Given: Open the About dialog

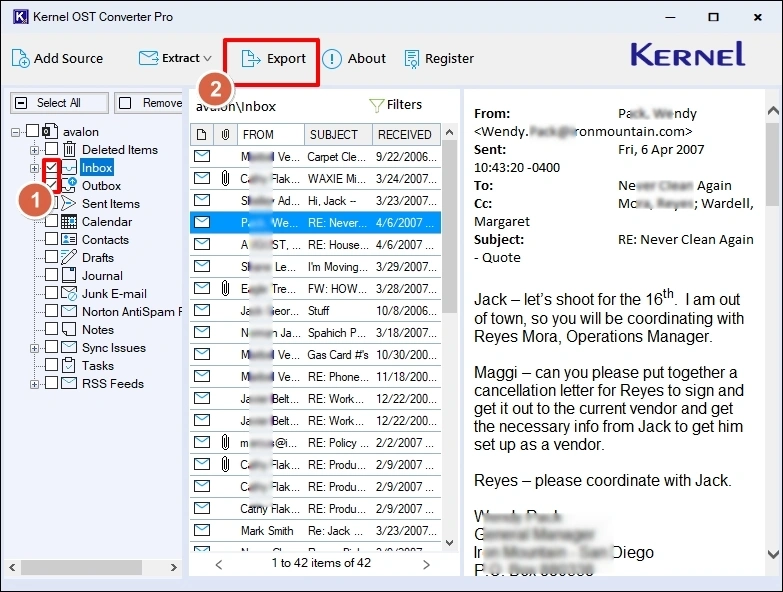Looking at the screenshot, I should pyautogui.click(x=354, y=58).
